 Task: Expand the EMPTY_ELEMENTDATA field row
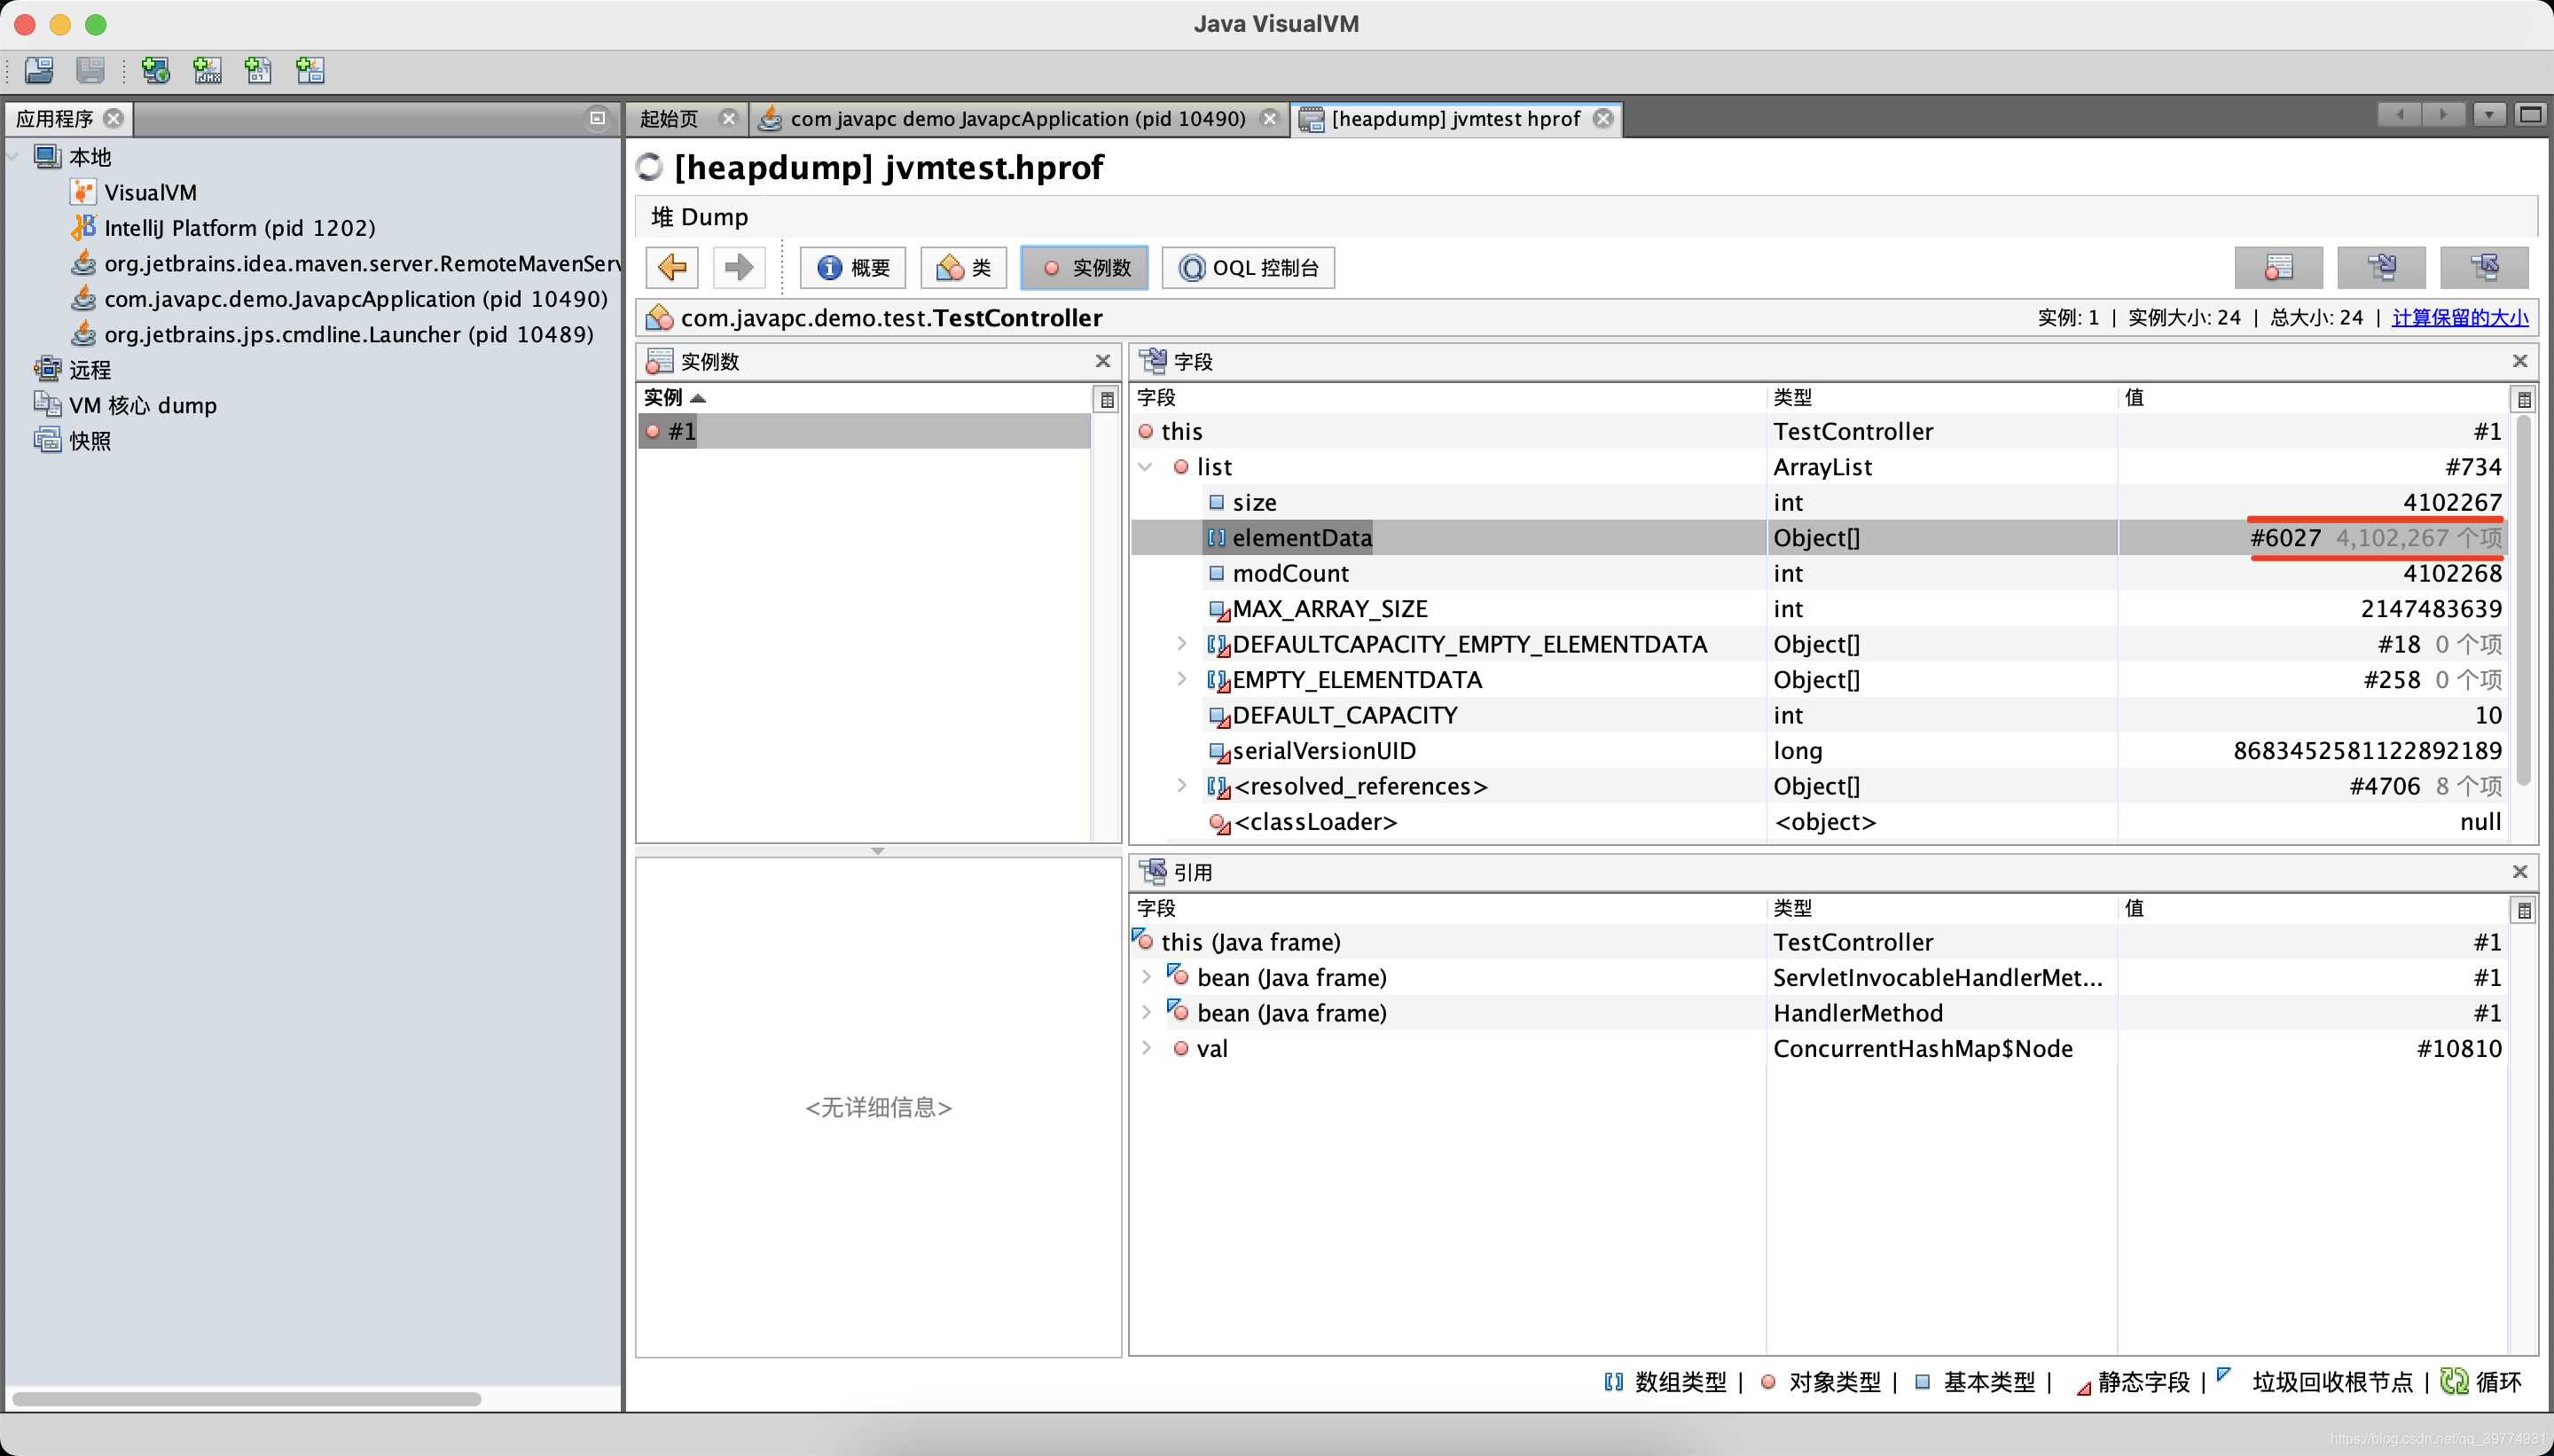coord(1181,679)
